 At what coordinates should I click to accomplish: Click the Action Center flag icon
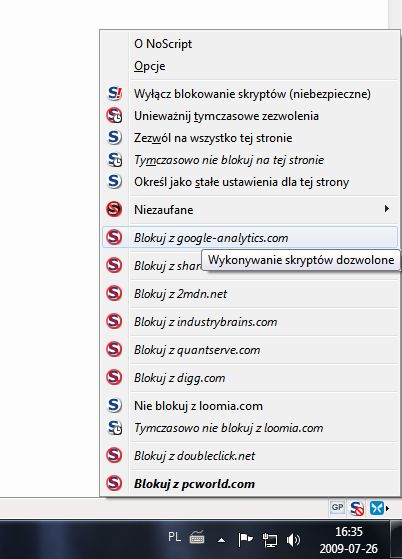[245, 540]
